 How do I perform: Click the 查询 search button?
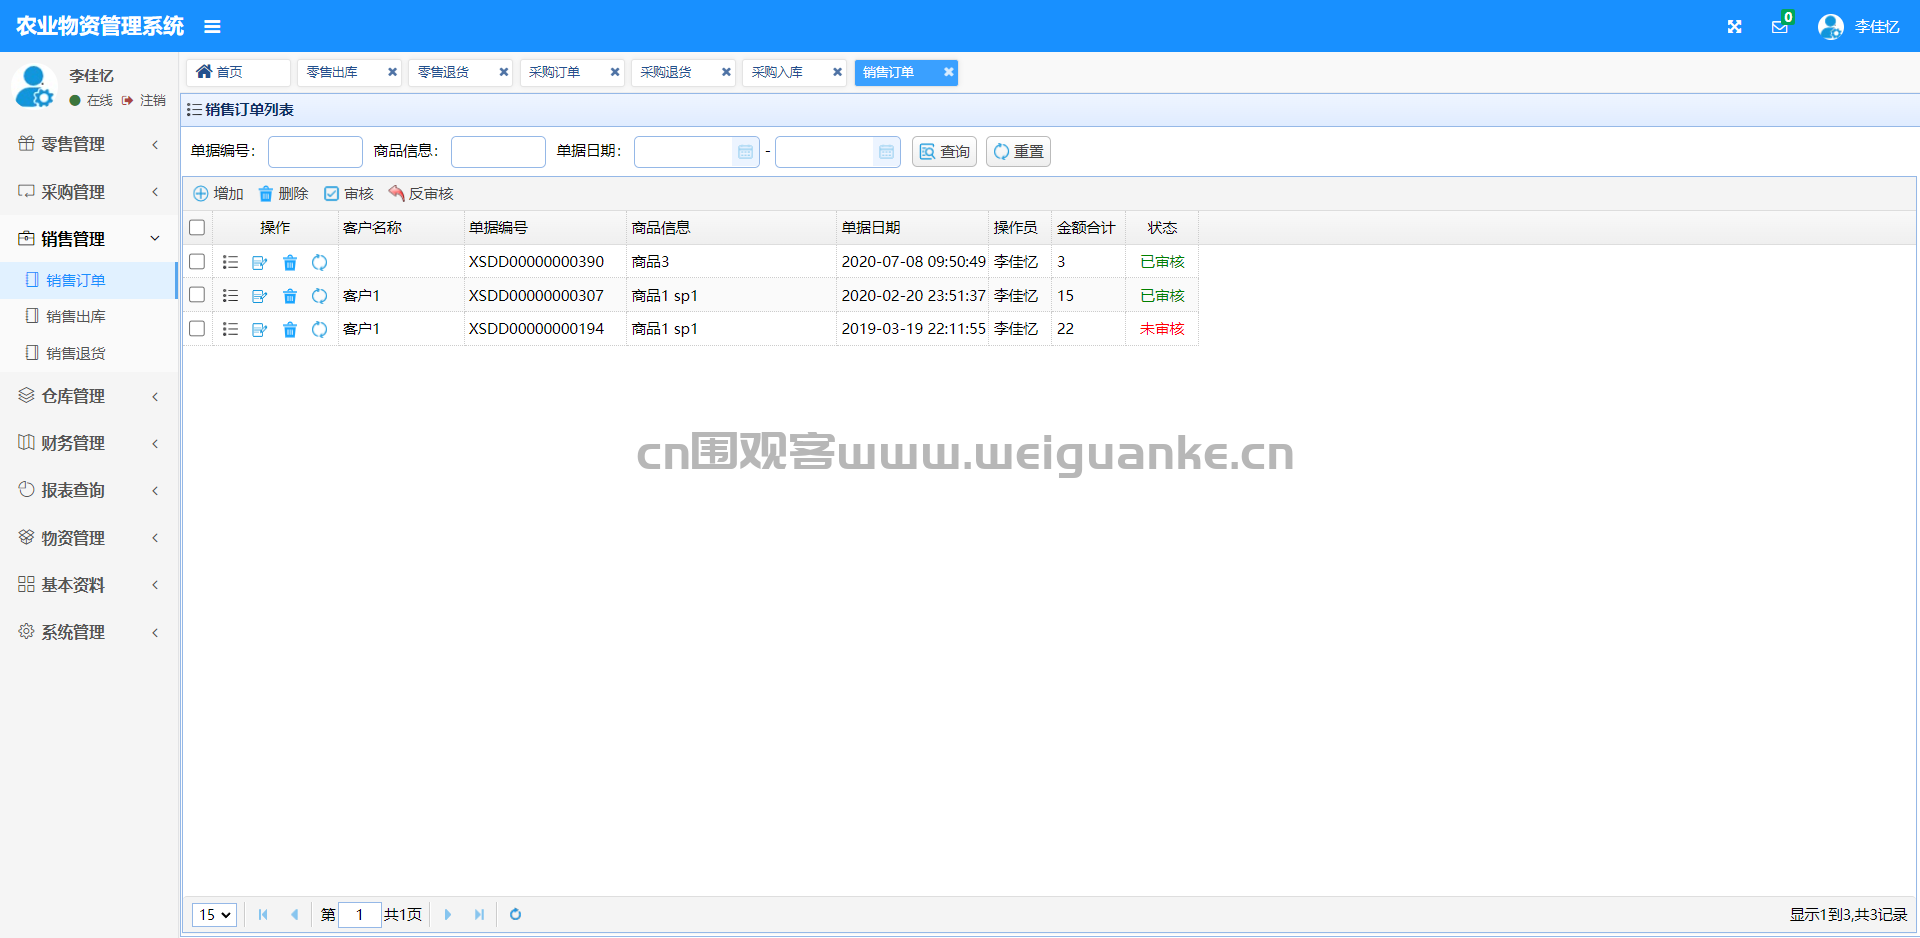click(944, 152)
